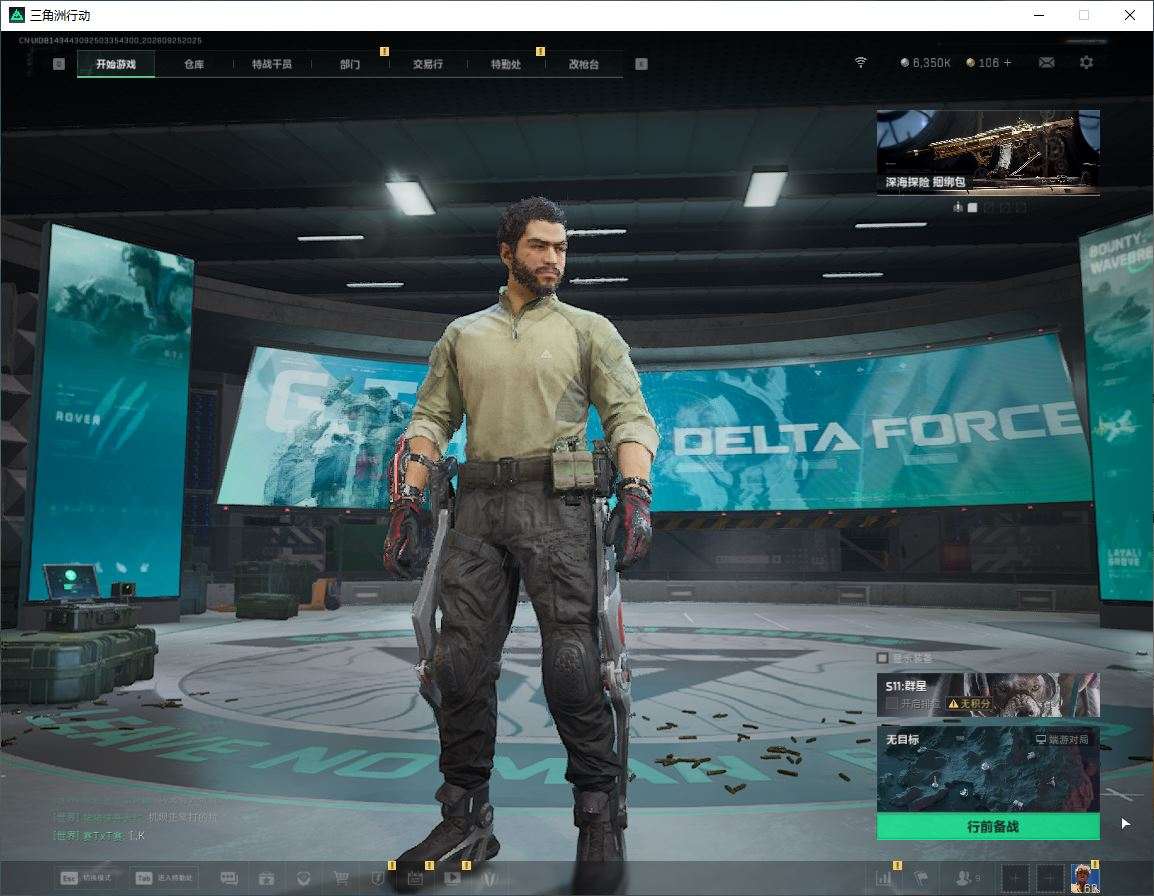This screenshot has width=1154, height=896.
Task: Add currency using the plus after 106
Action: coord(1008,63)
